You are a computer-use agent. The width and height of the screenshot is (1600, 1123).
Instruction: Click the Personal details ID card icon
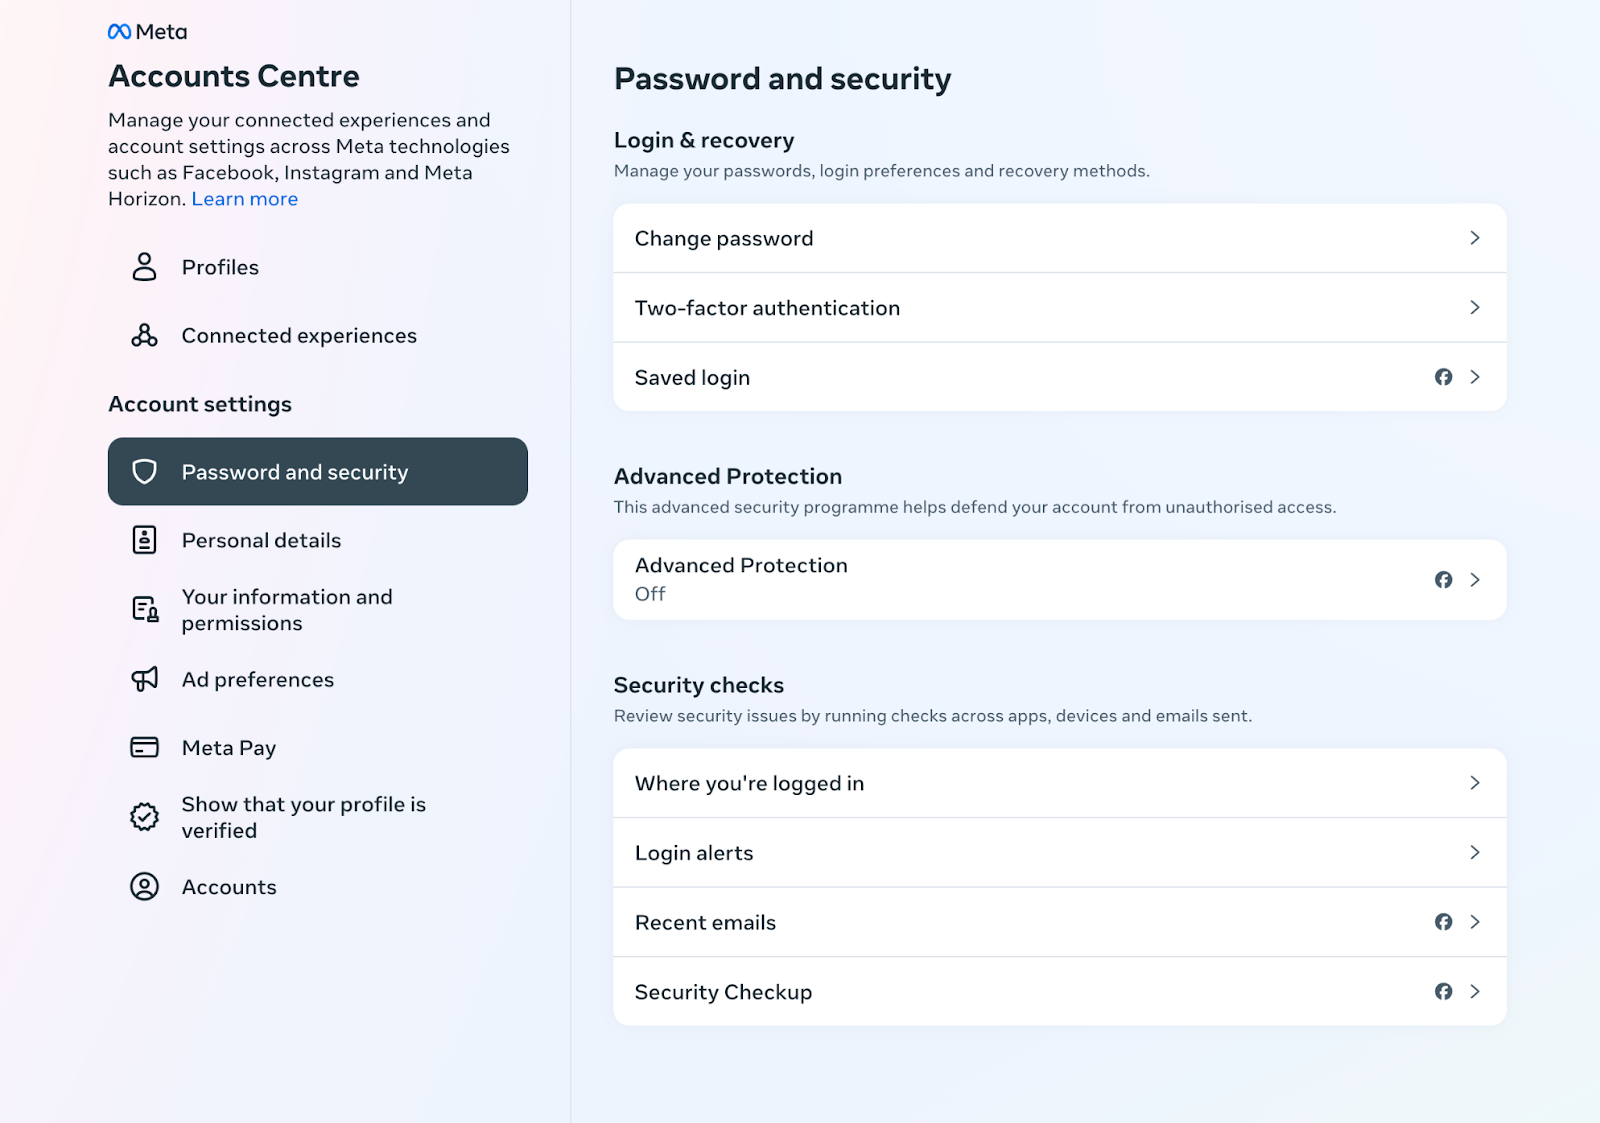(x=145, y=540)
